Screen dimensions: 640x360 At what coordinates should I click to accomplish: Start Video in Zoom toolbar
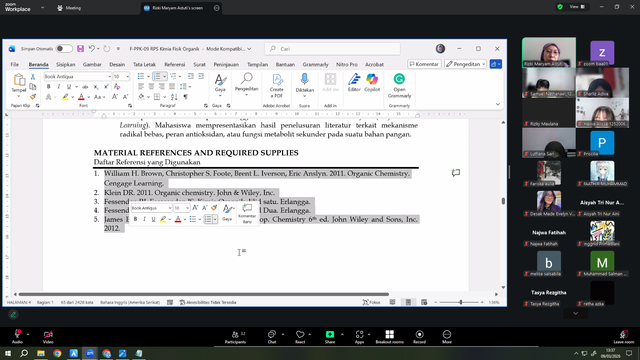pyautogui.click(x=48, y=337)
